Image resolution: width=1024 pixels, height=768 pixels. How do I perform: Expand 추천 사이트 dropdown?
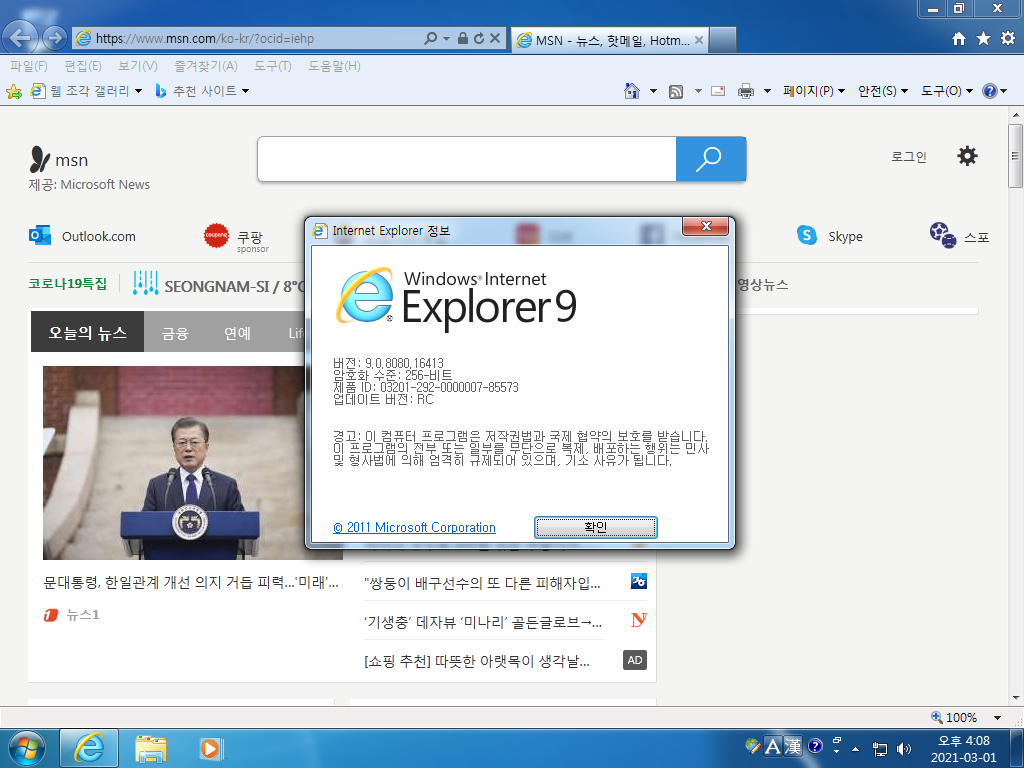pos(246,91)
